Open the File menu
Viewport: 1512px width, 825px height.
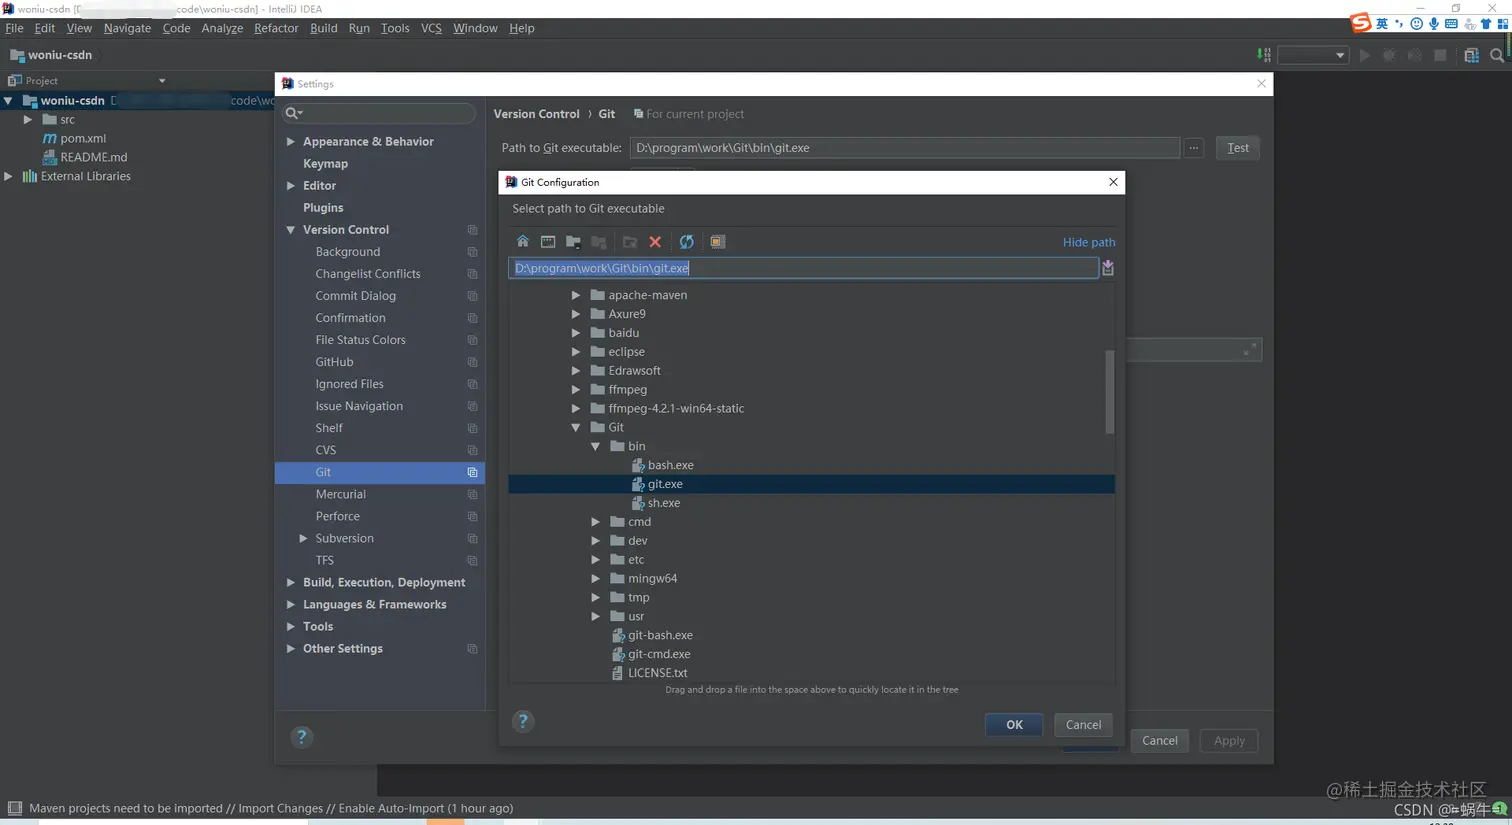pyautogui.click(x=14, y=28)
